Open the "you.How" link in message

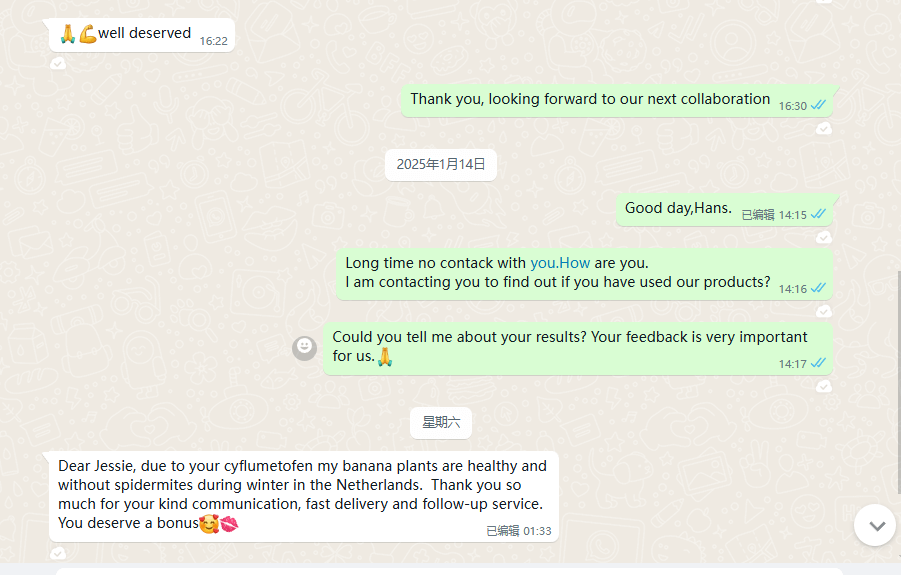click(560, 263)
